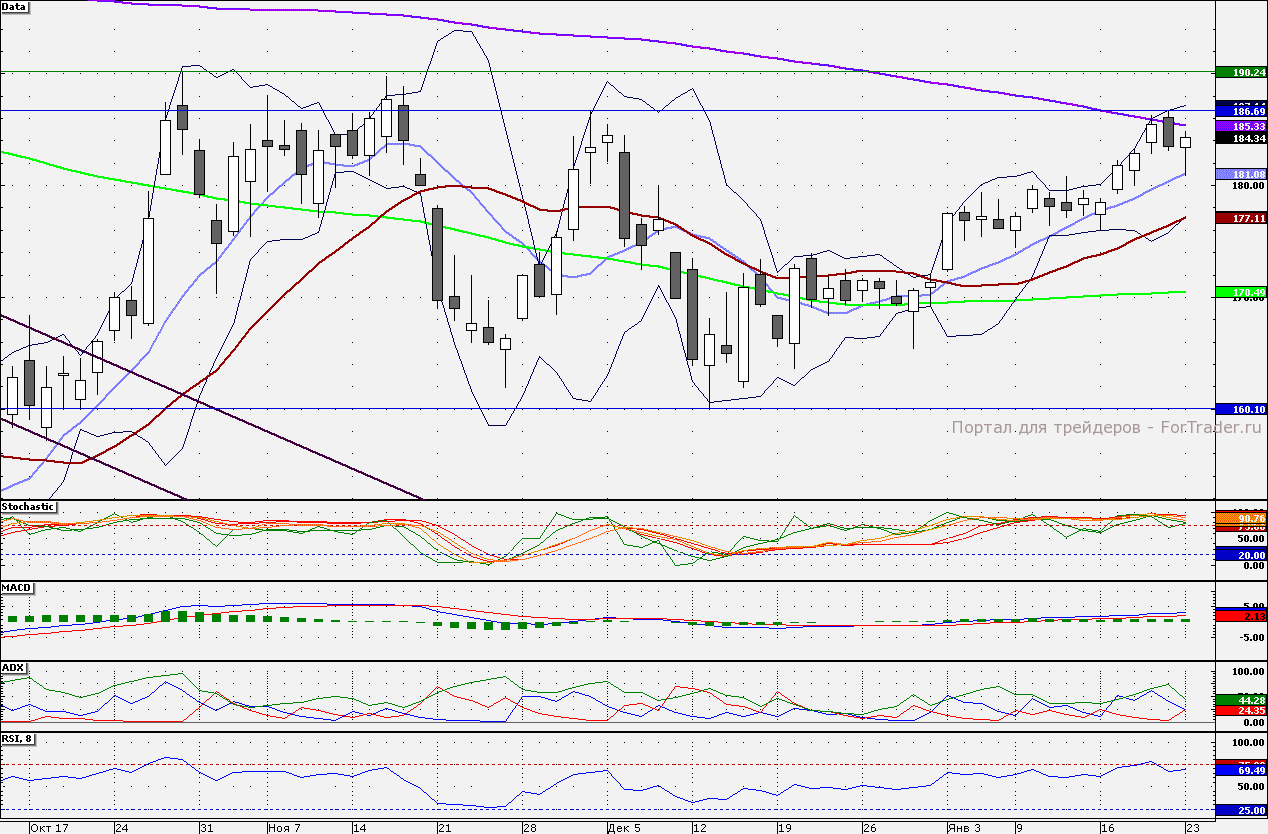Screen dimensions: 1268x834
Task: Click the green 190.24 price marker
Action: (x=1241, y=73)
